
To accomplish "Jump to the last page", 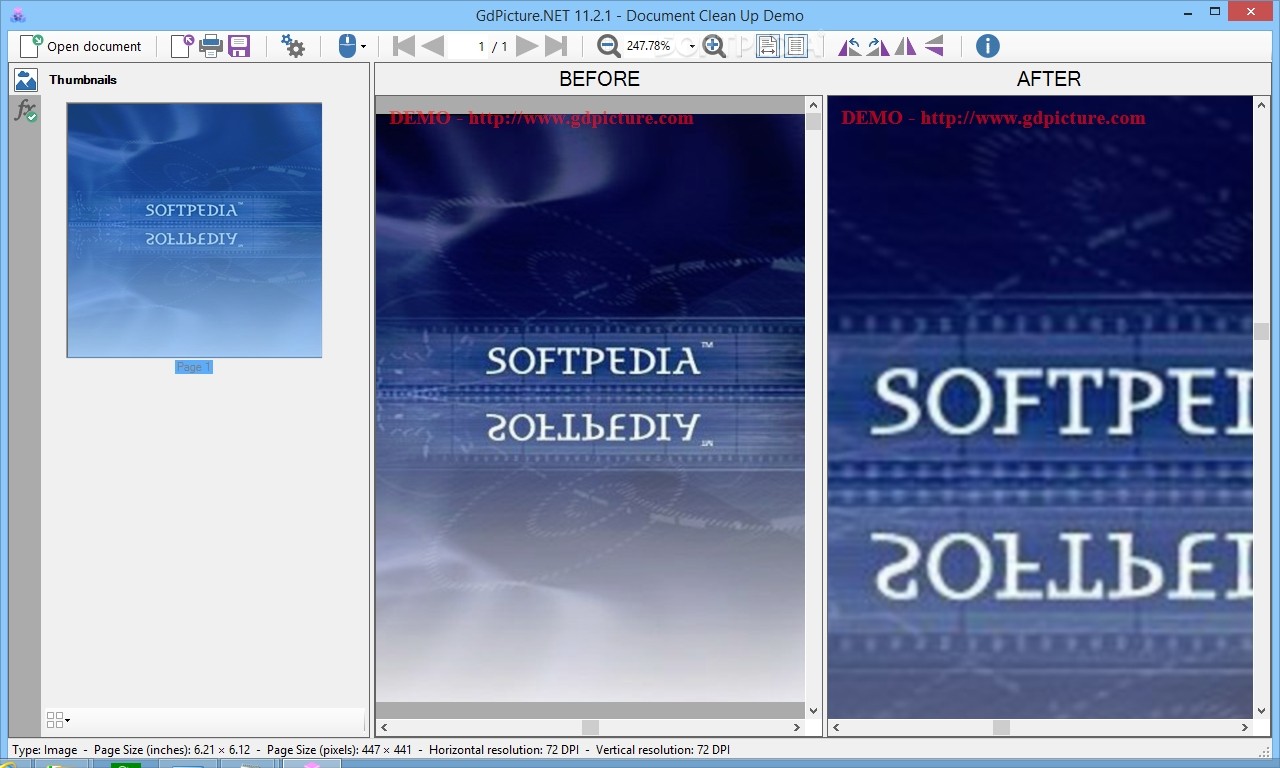I will [556, 46].
